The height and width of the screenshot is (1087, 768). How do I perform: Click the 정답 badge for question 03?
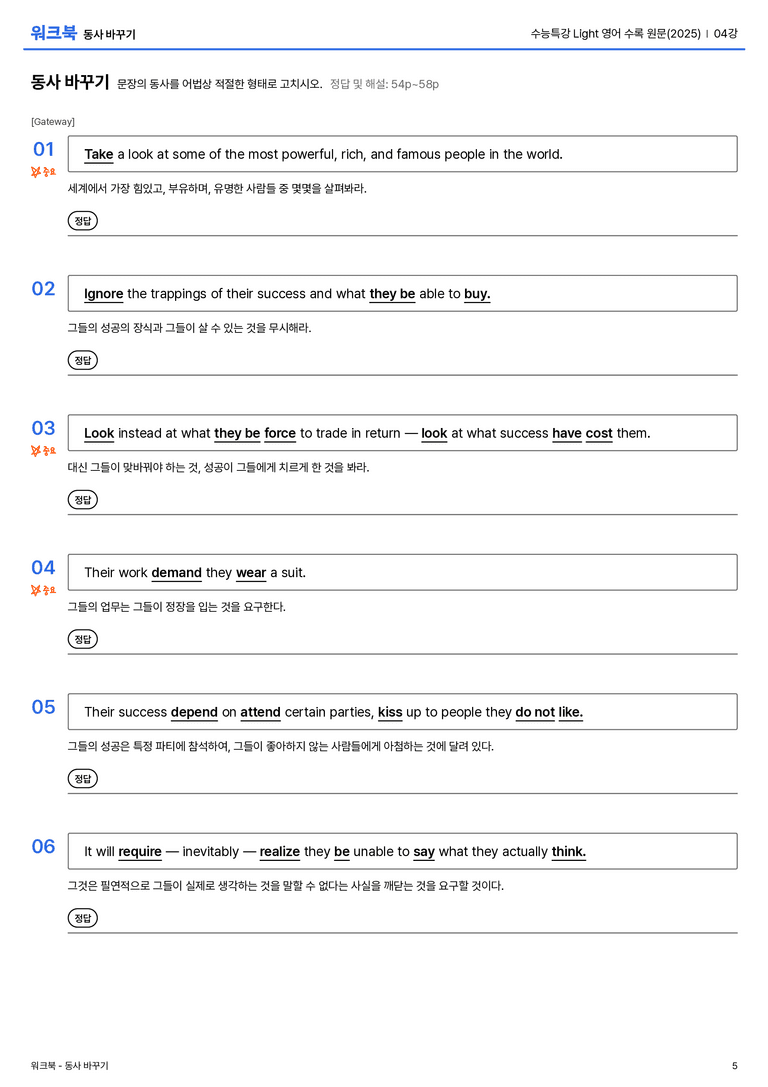click(x=82, y=499)
